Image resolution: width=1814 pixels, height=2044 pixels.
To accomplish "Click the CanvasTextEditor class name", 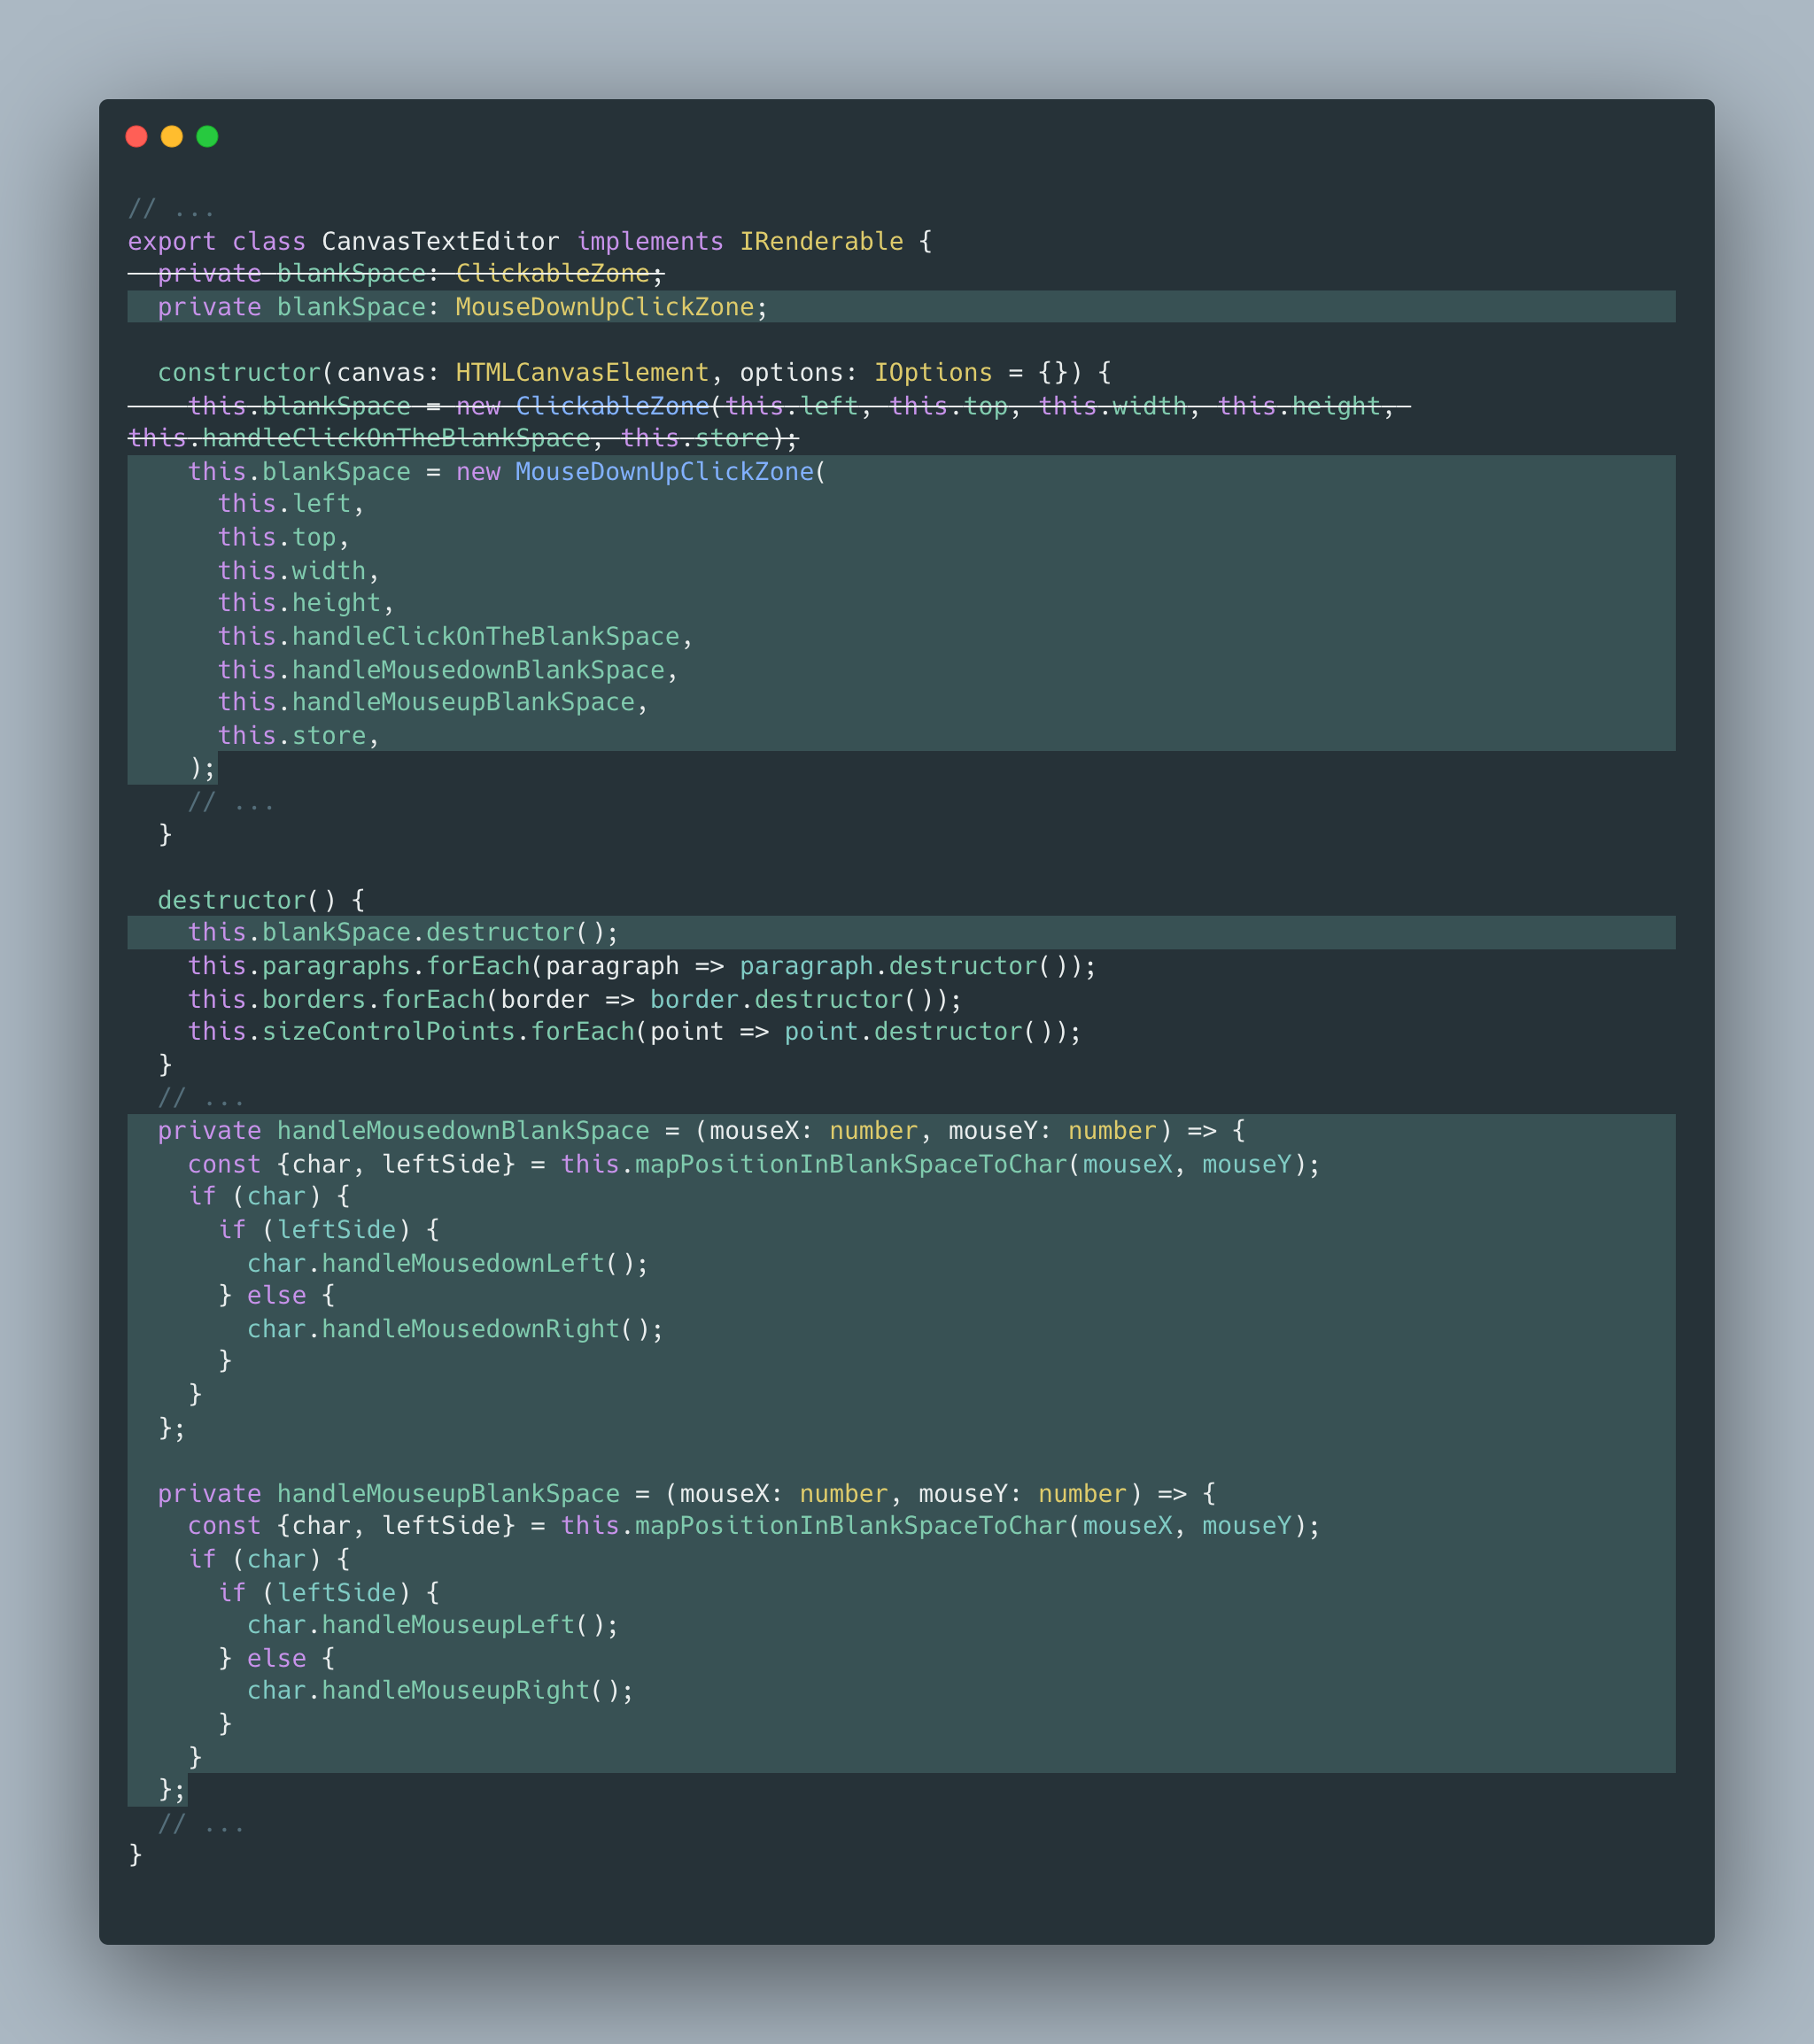I will (440, 242).
